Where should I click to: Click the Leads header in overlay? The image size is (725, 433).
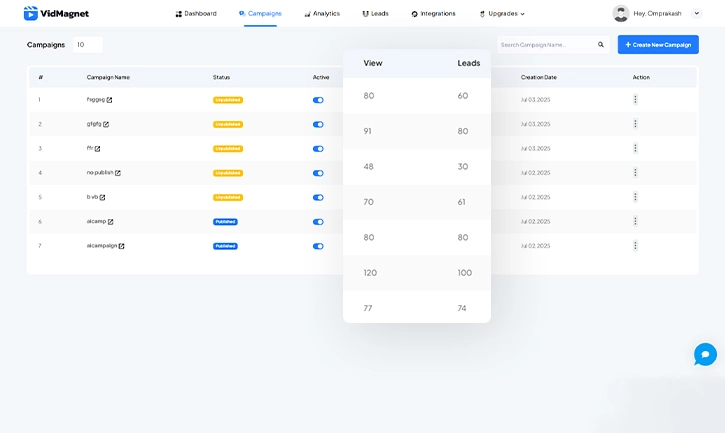[x=469, y=63]
